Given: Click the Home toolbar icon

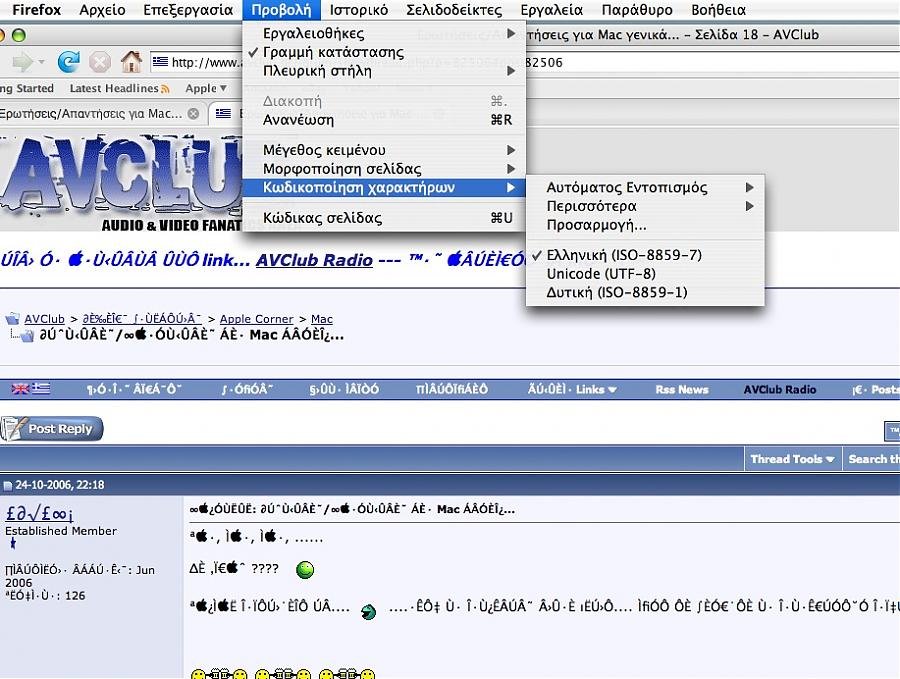Looking at the screenshot, I should (130, 62).
